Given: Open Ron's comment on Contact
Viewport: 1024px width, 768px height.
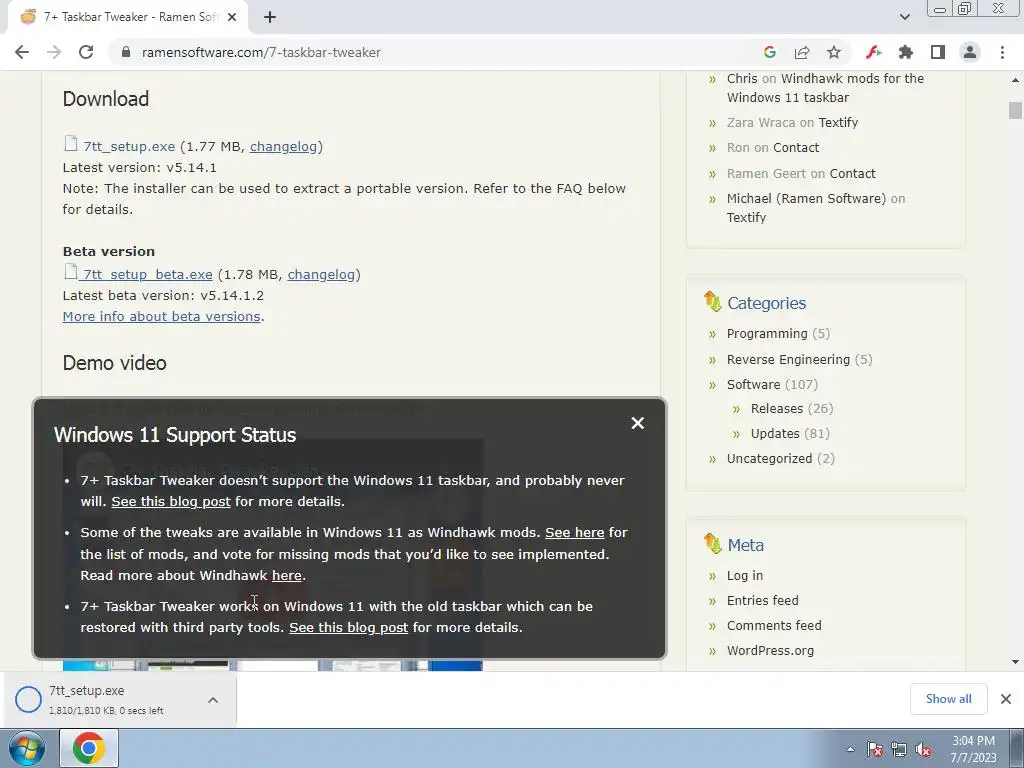Looking at the screenshot, I should pos(795,148).
